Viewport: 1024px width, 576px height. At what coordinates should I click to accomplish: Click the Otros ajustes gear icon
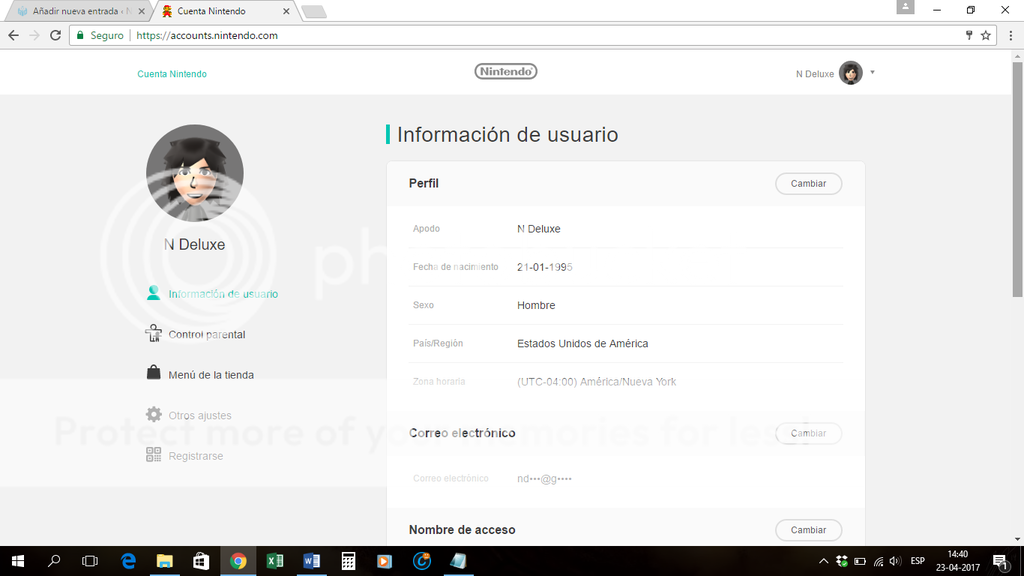(x=153, y=415)
